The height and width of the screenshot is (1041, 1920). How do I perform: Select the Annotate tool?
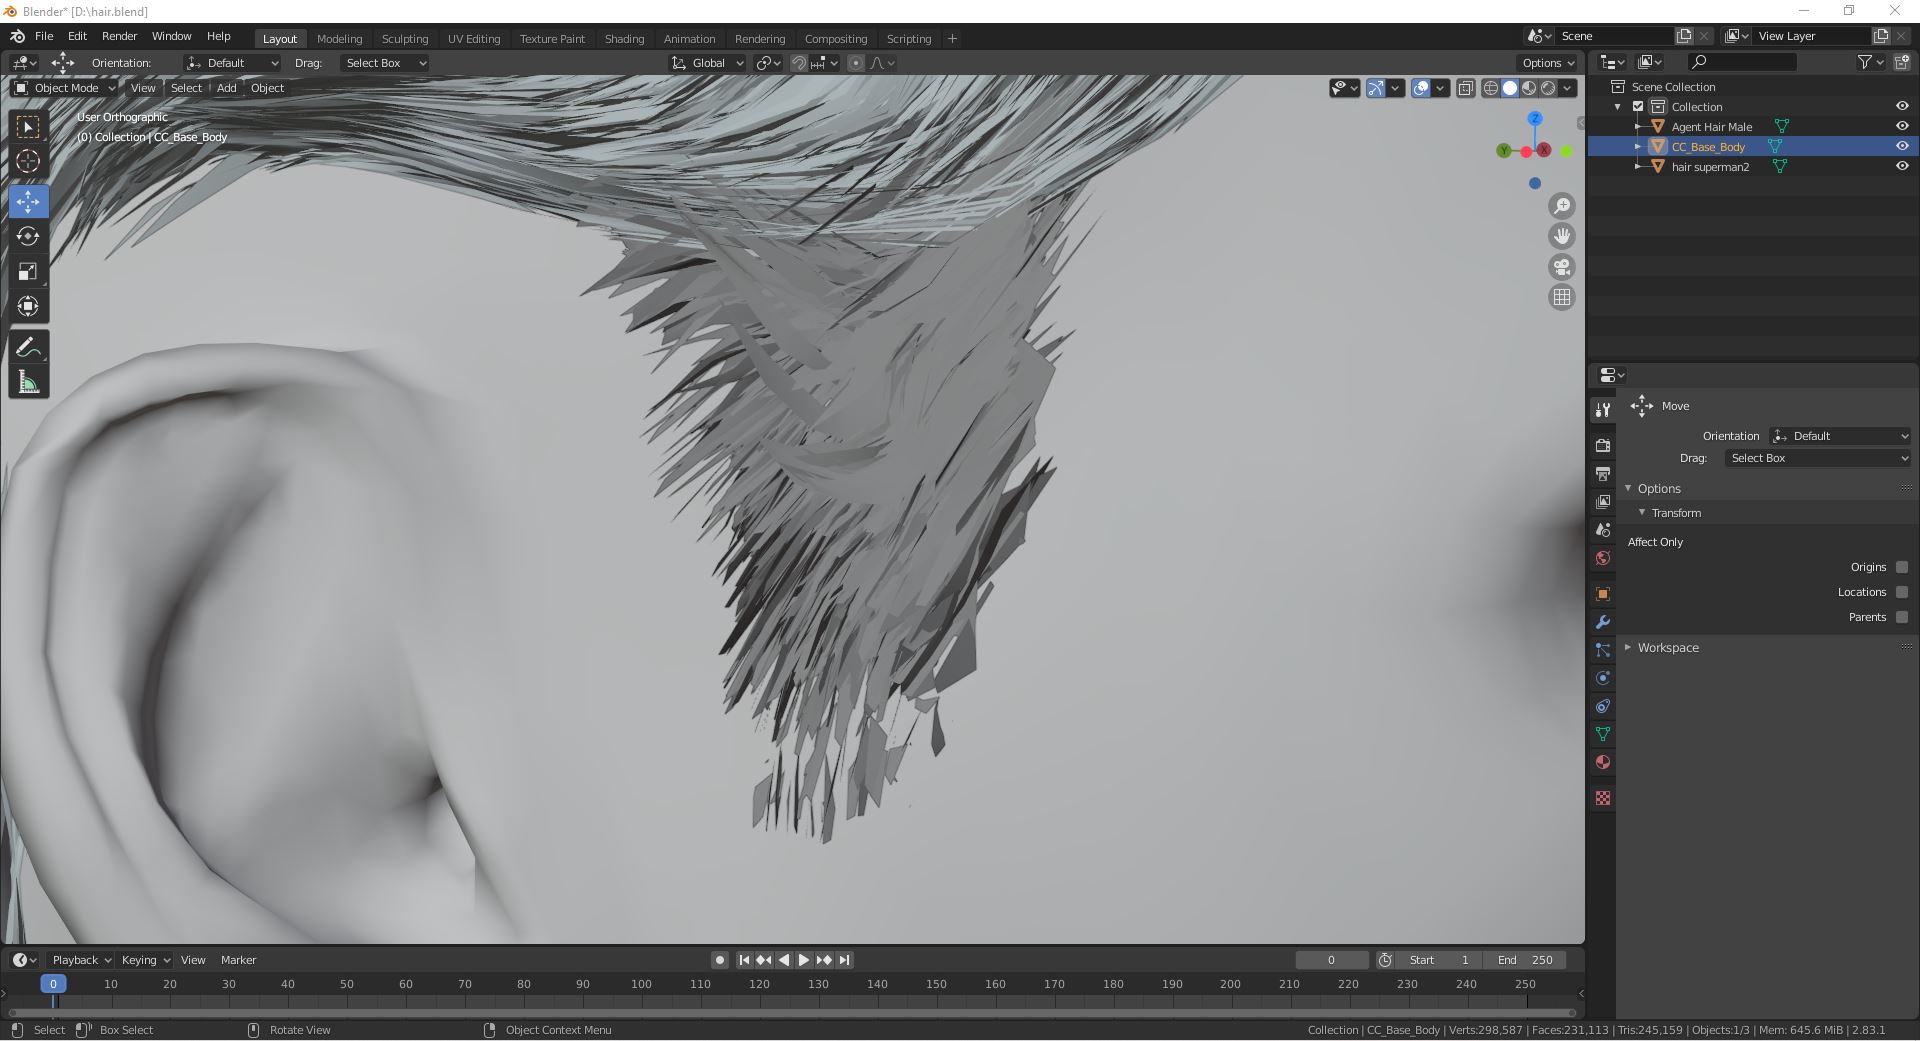28,347
